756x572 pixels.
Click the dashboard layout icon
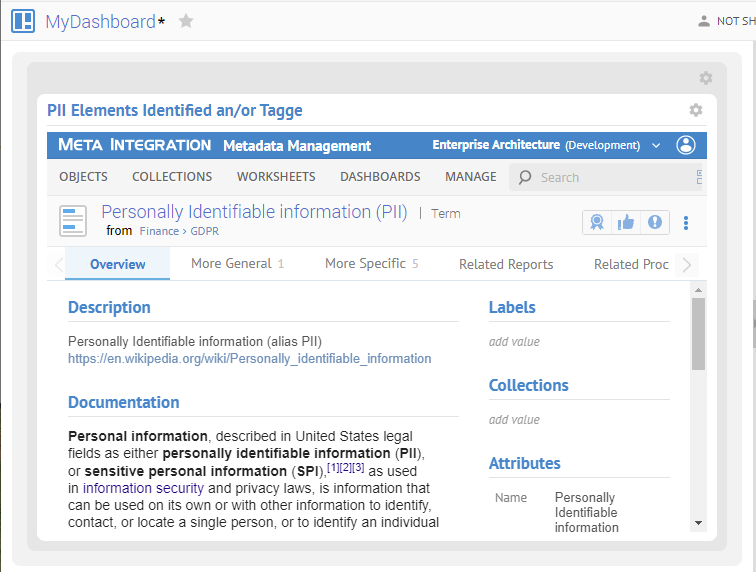point(22,21)
